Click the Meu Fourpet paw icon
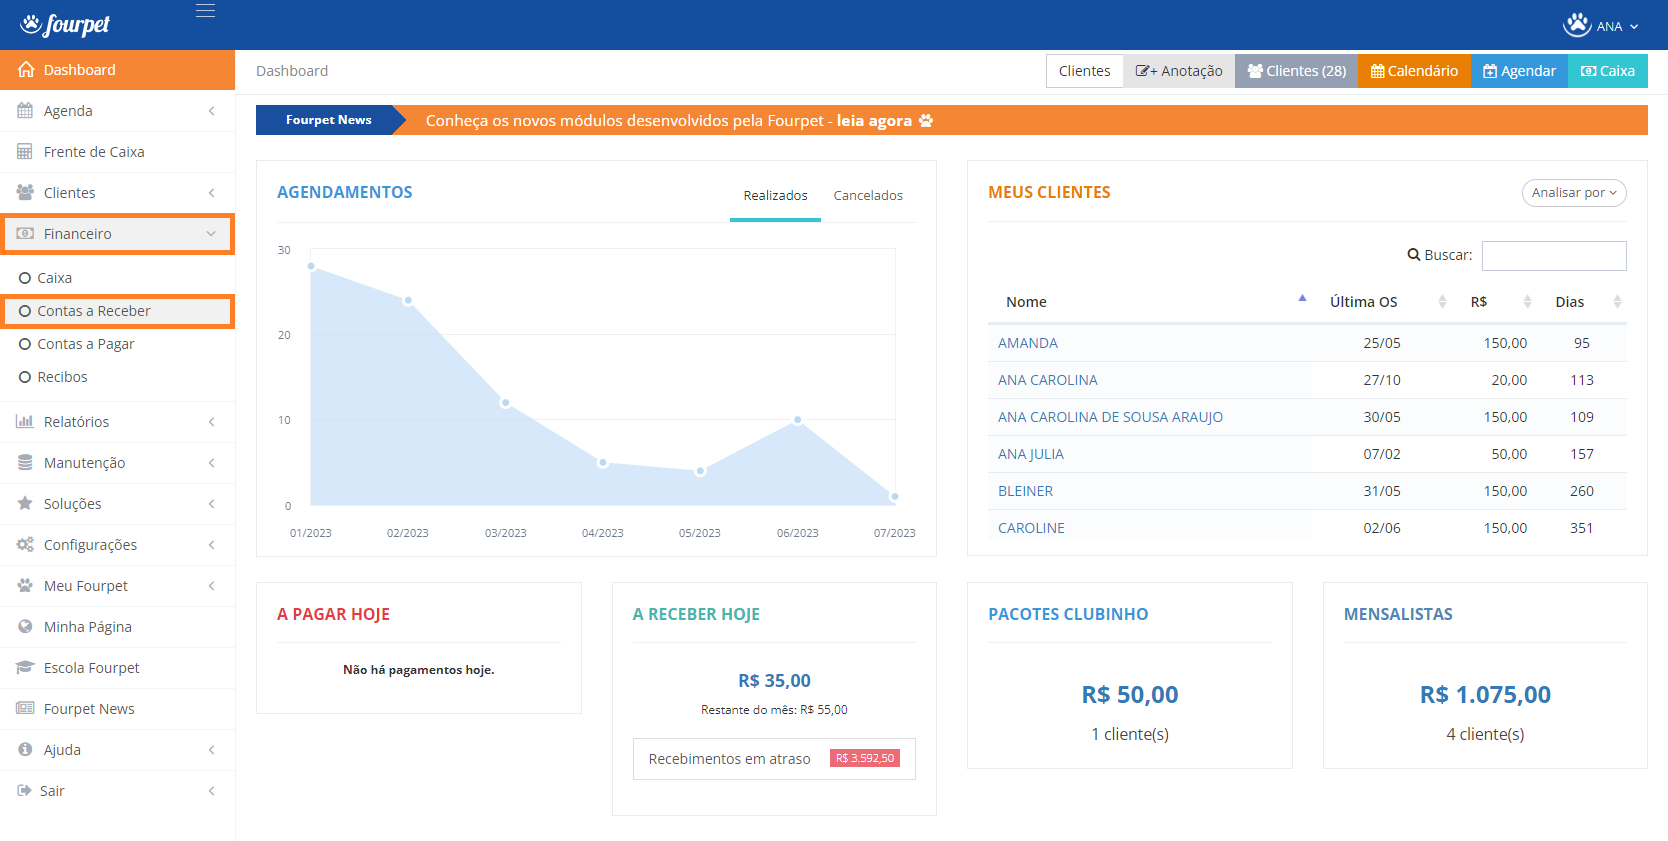 tap(25, 586)
